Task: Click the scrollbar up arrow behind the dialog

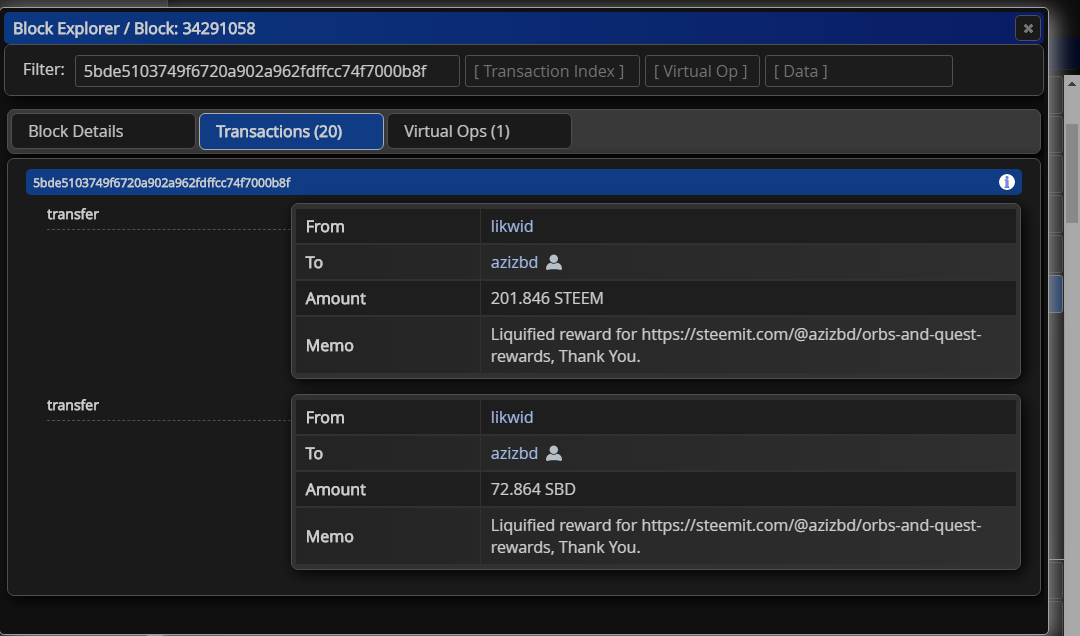Action: point(1072,83)
